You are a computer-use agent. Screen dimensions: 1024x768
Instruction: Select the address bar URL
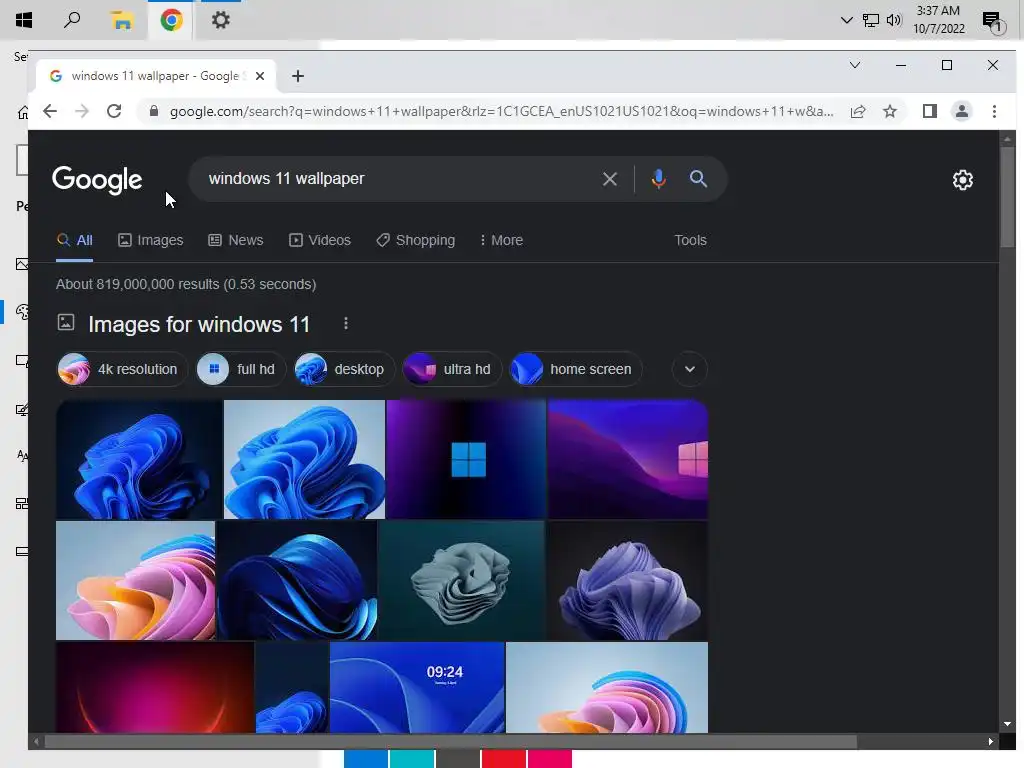501,112
